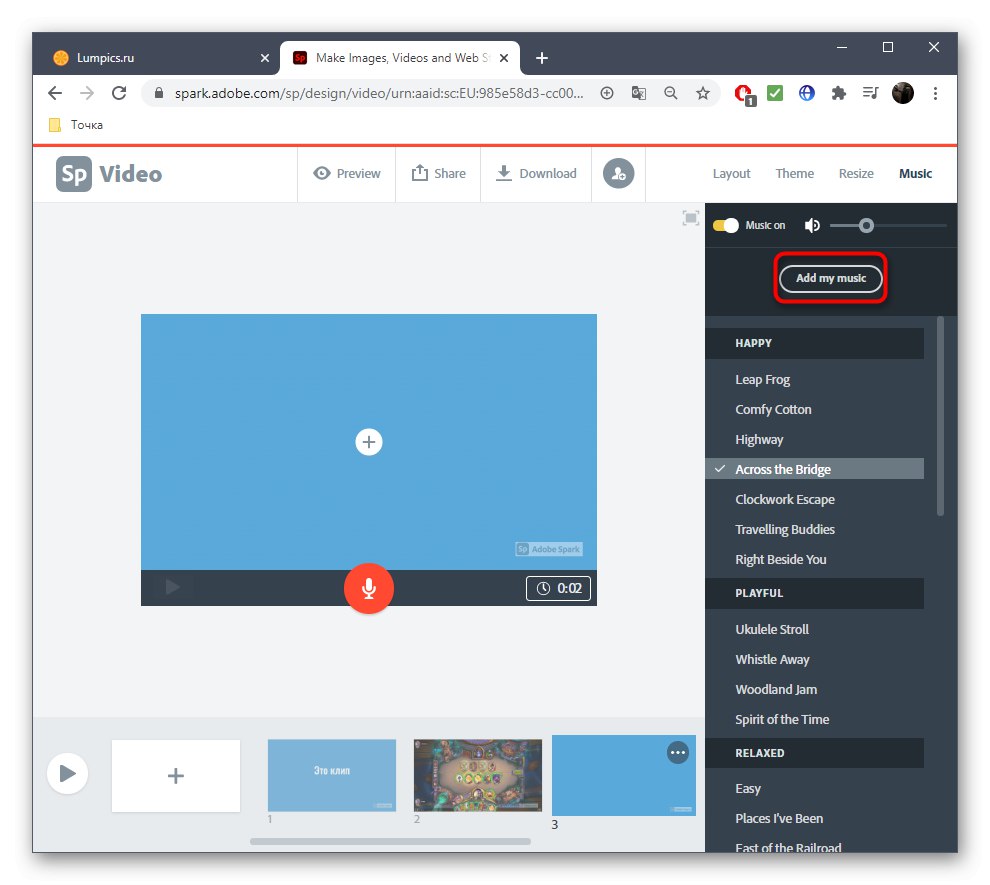Screen dimensions: 990x885
Task: Open video Preview
Action: click(x=346, y=173)
